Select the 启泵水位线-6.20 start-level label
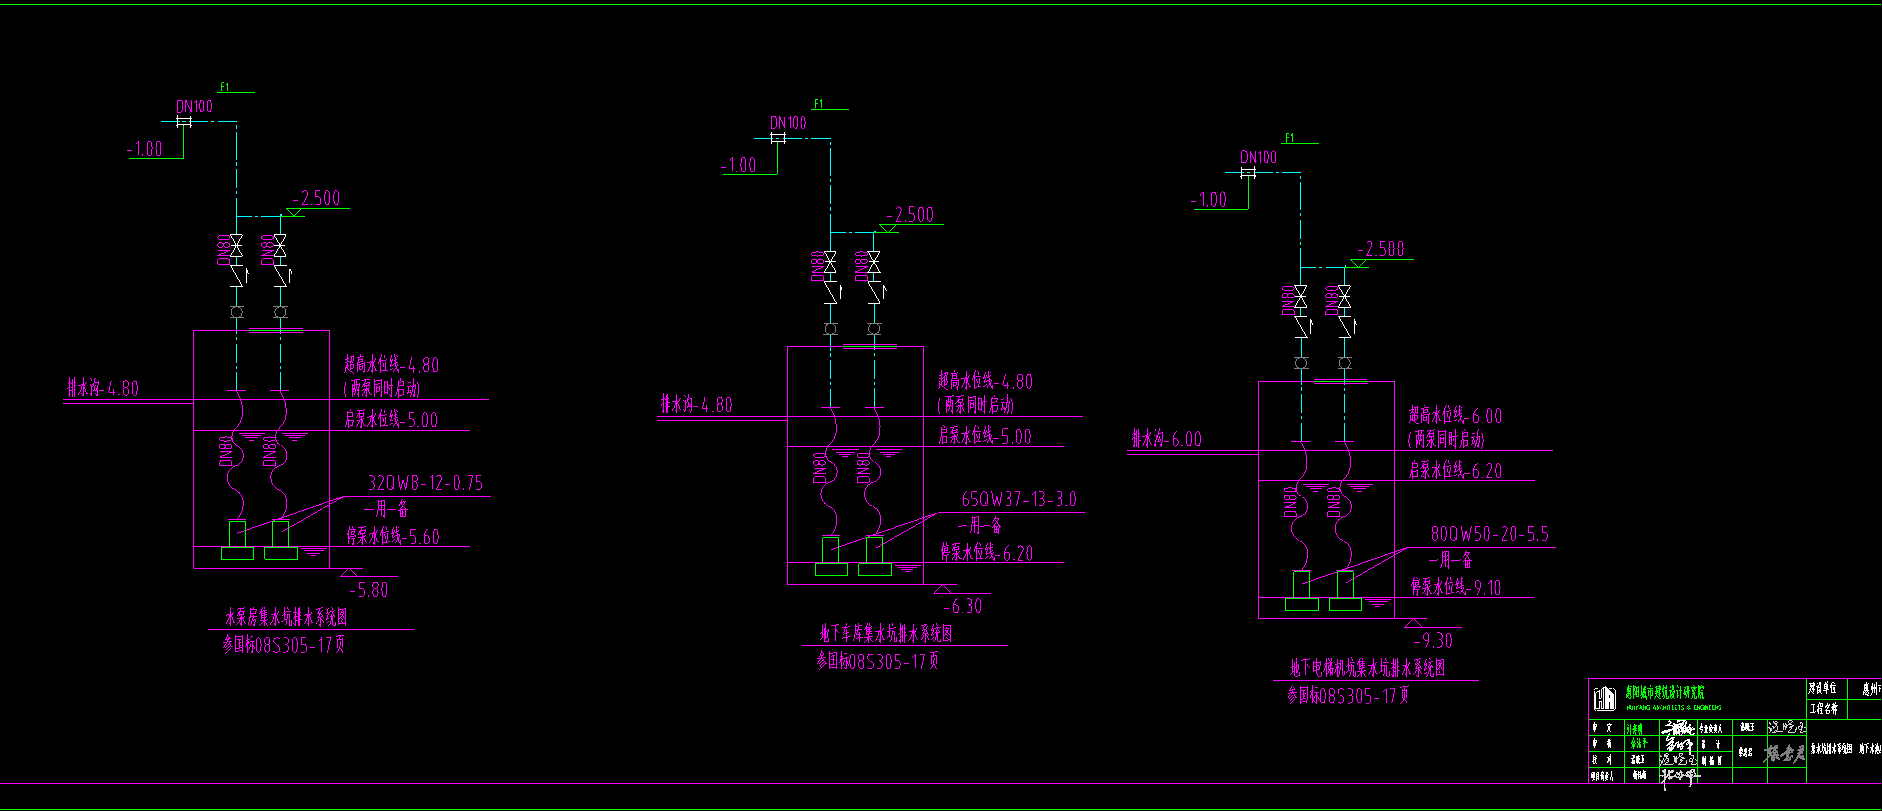1882x811 pixels. coord(1455,470)
